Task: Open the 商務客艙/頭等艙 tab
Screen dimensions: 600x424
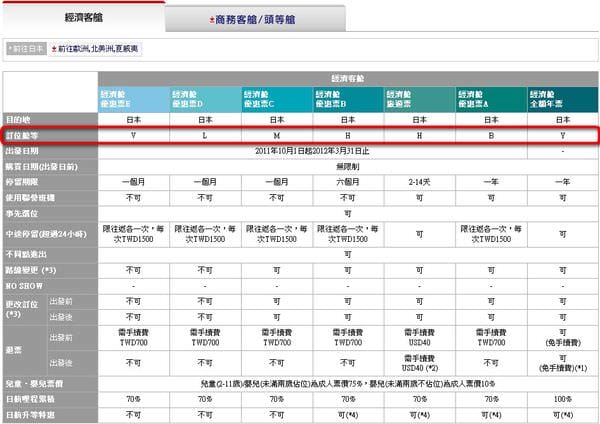Action: click(255, 20)
